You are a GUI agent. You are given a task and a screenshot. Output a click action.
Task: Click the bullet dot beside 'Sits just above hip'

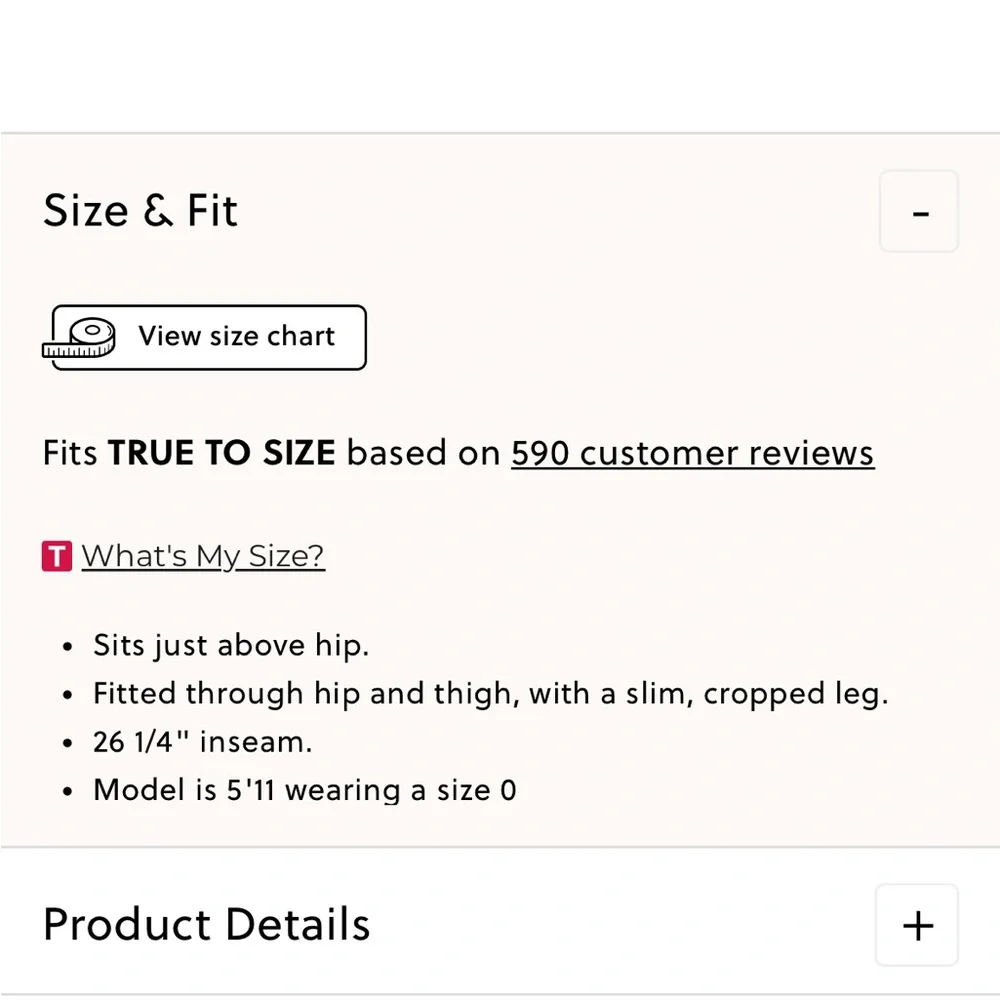(x=67, y=647)
